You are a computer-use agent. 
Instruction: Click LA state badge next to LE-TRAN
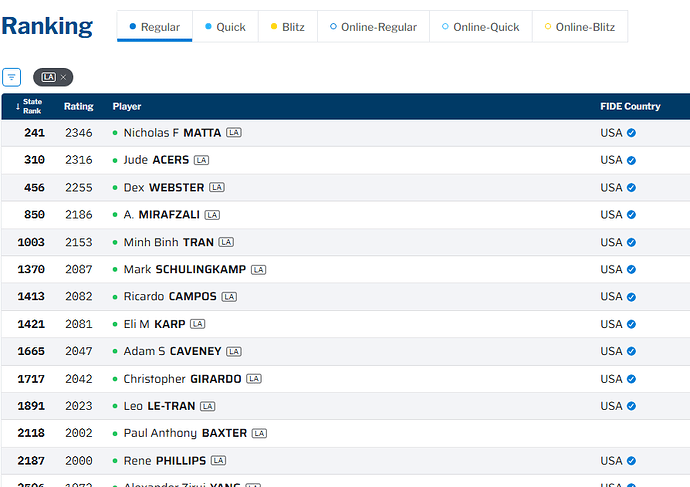(x=208, y=406)
